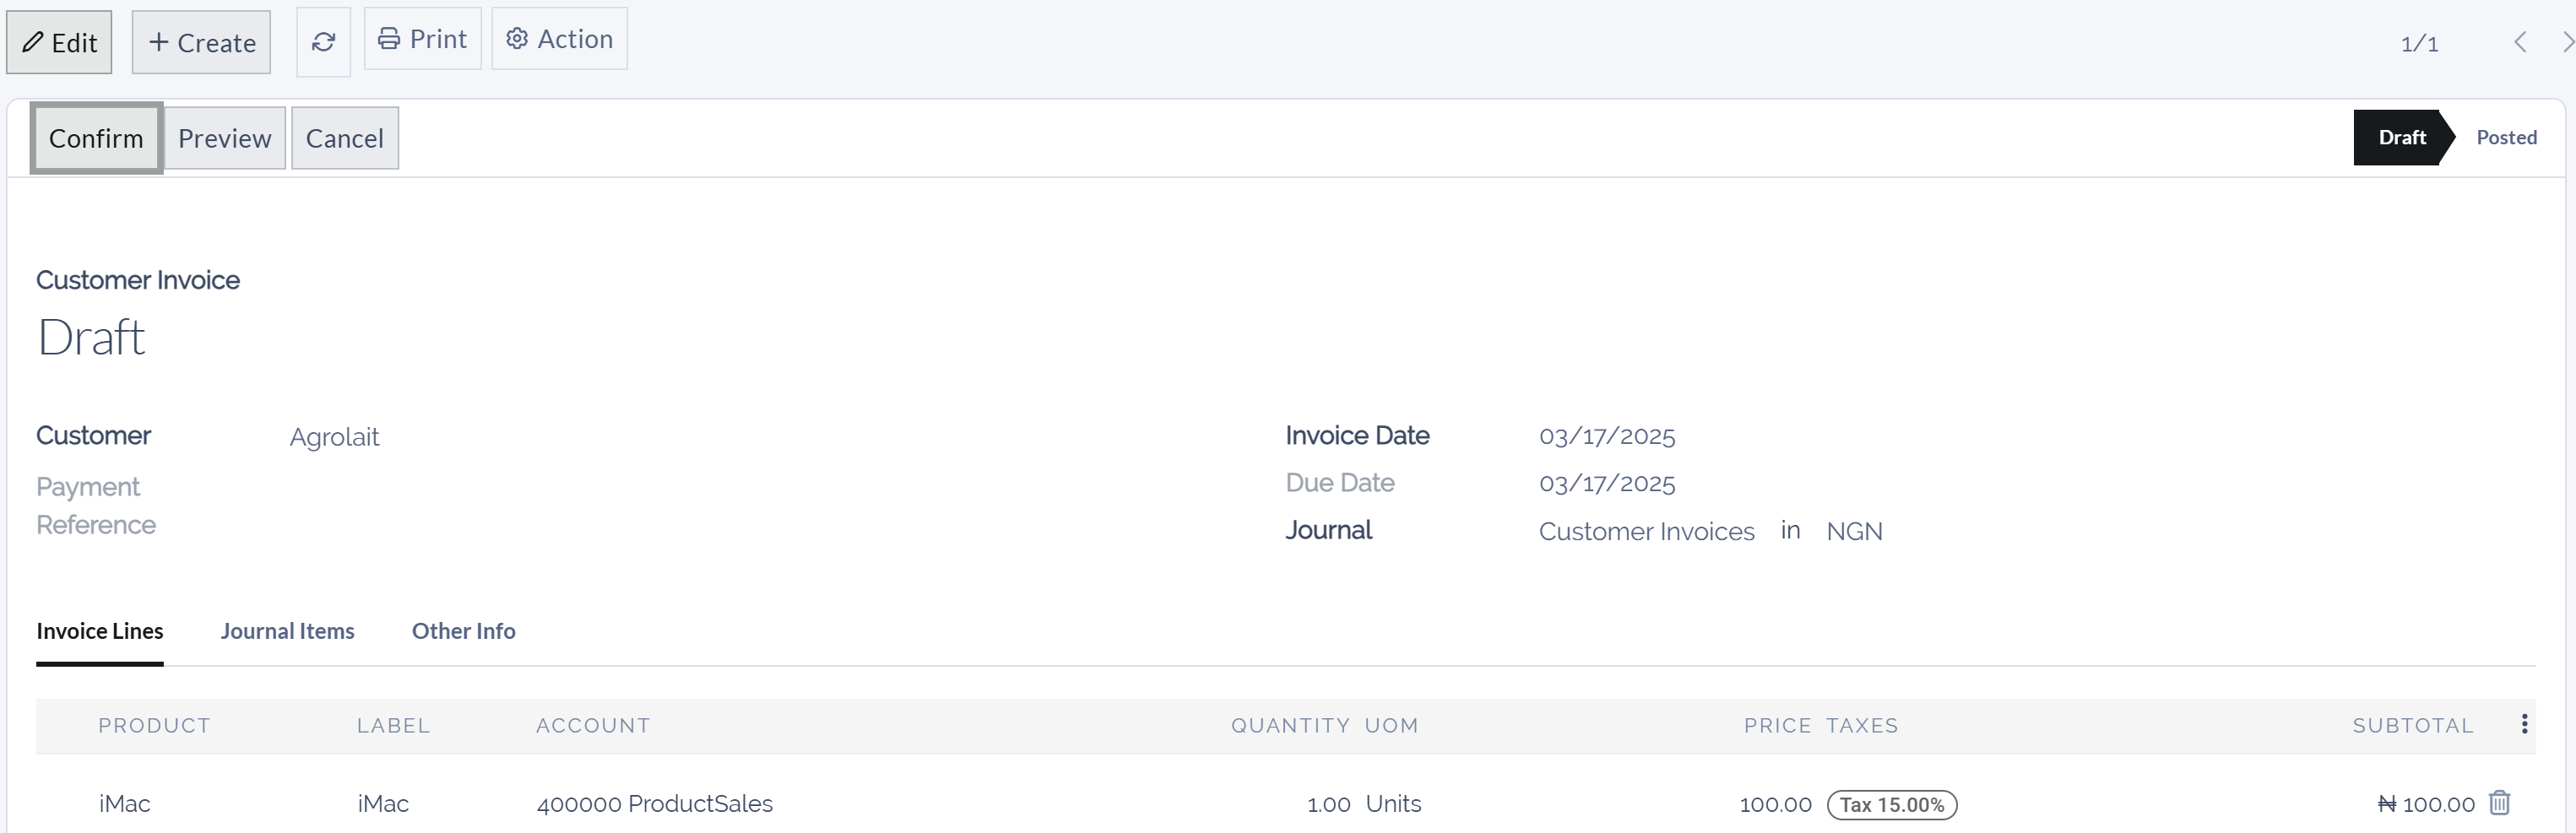The image size is (2576, 833).
Task: Select the printer icon to print the invoice
Action: click(391, 38)
